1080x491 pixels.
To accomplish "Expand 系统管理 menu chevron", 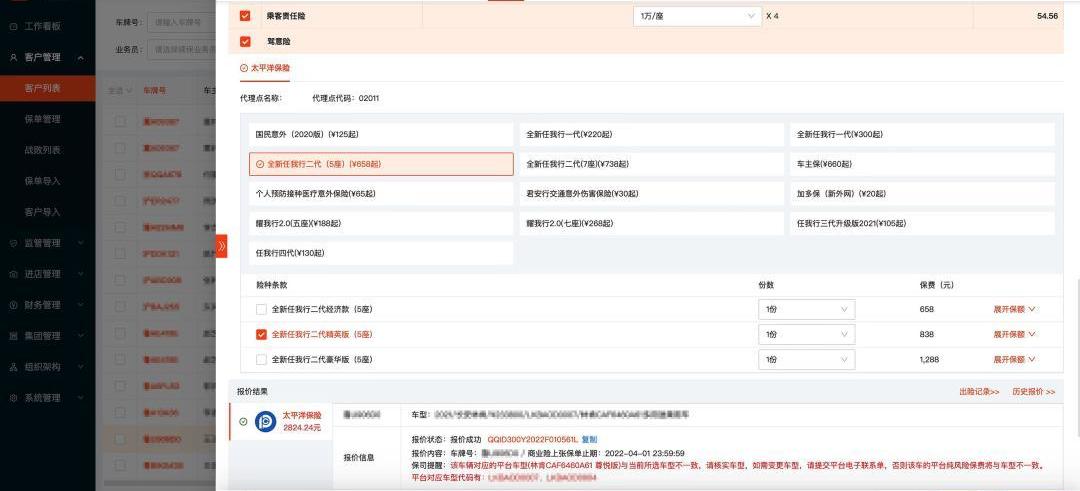I will (81, 398).
